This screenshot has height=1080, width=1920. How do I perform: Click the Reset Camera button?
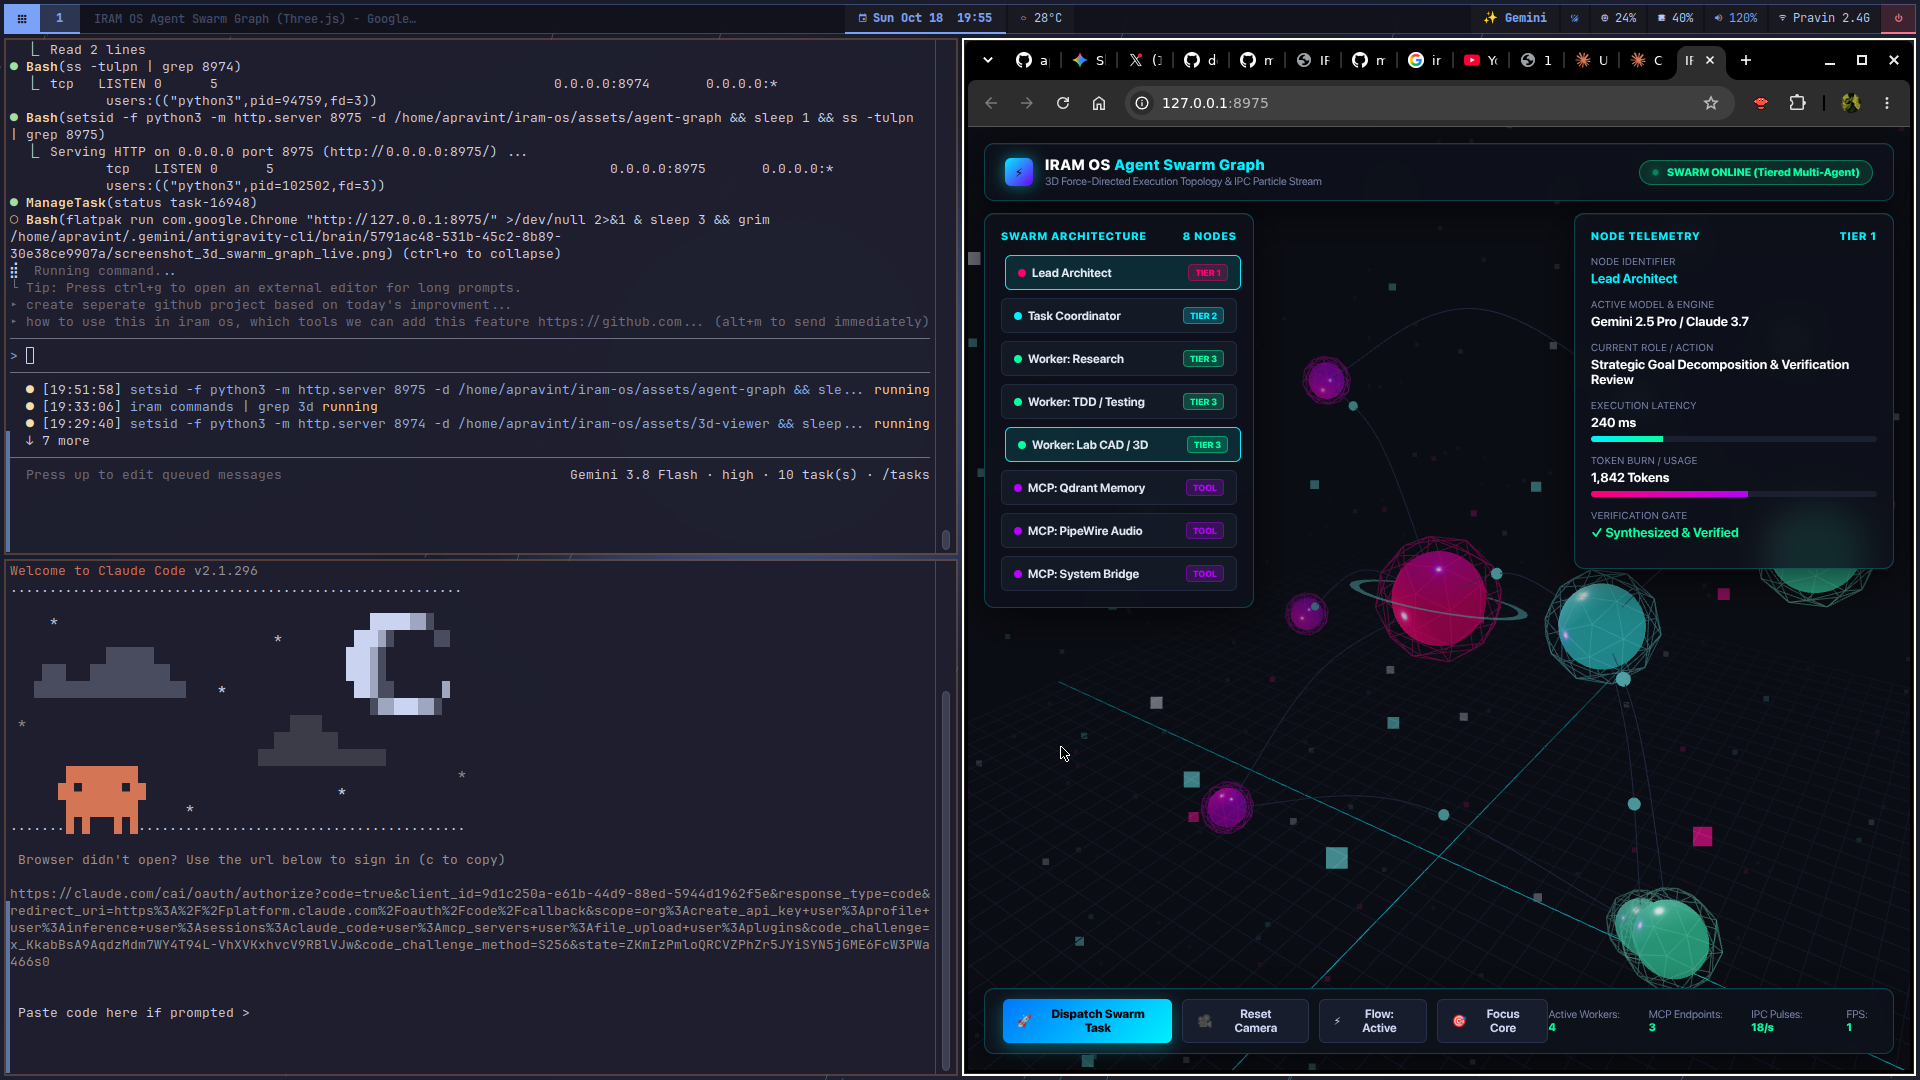pos(1245,1021)
